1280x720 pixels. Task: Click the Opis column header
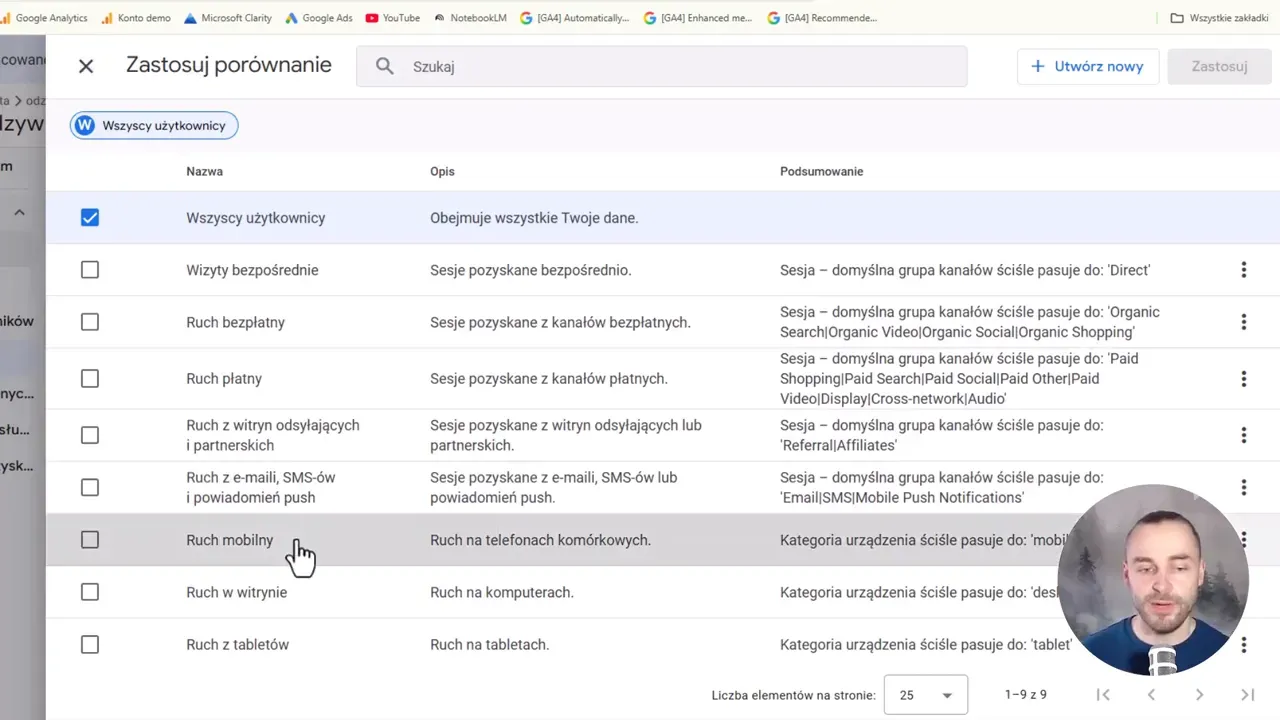[x=442, y=171]
